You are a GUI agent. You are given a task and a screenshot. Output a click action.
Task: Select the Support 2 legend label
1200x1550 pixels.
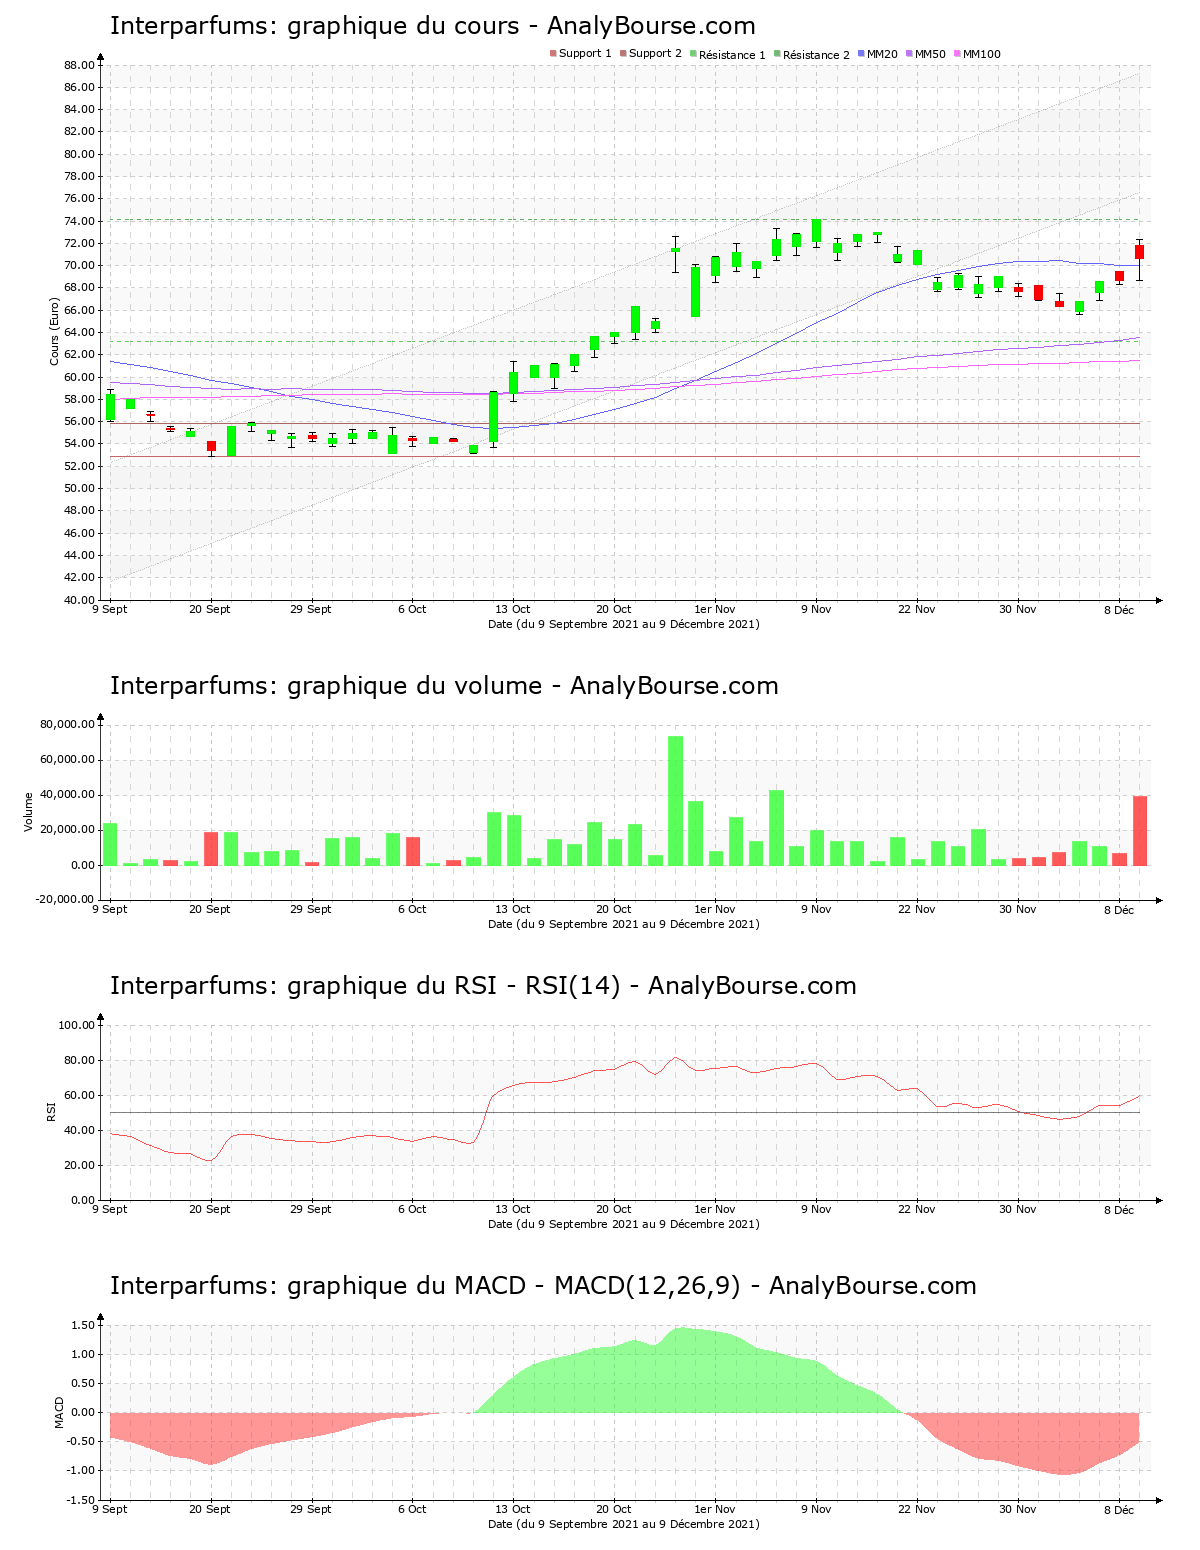click(655, 54)
